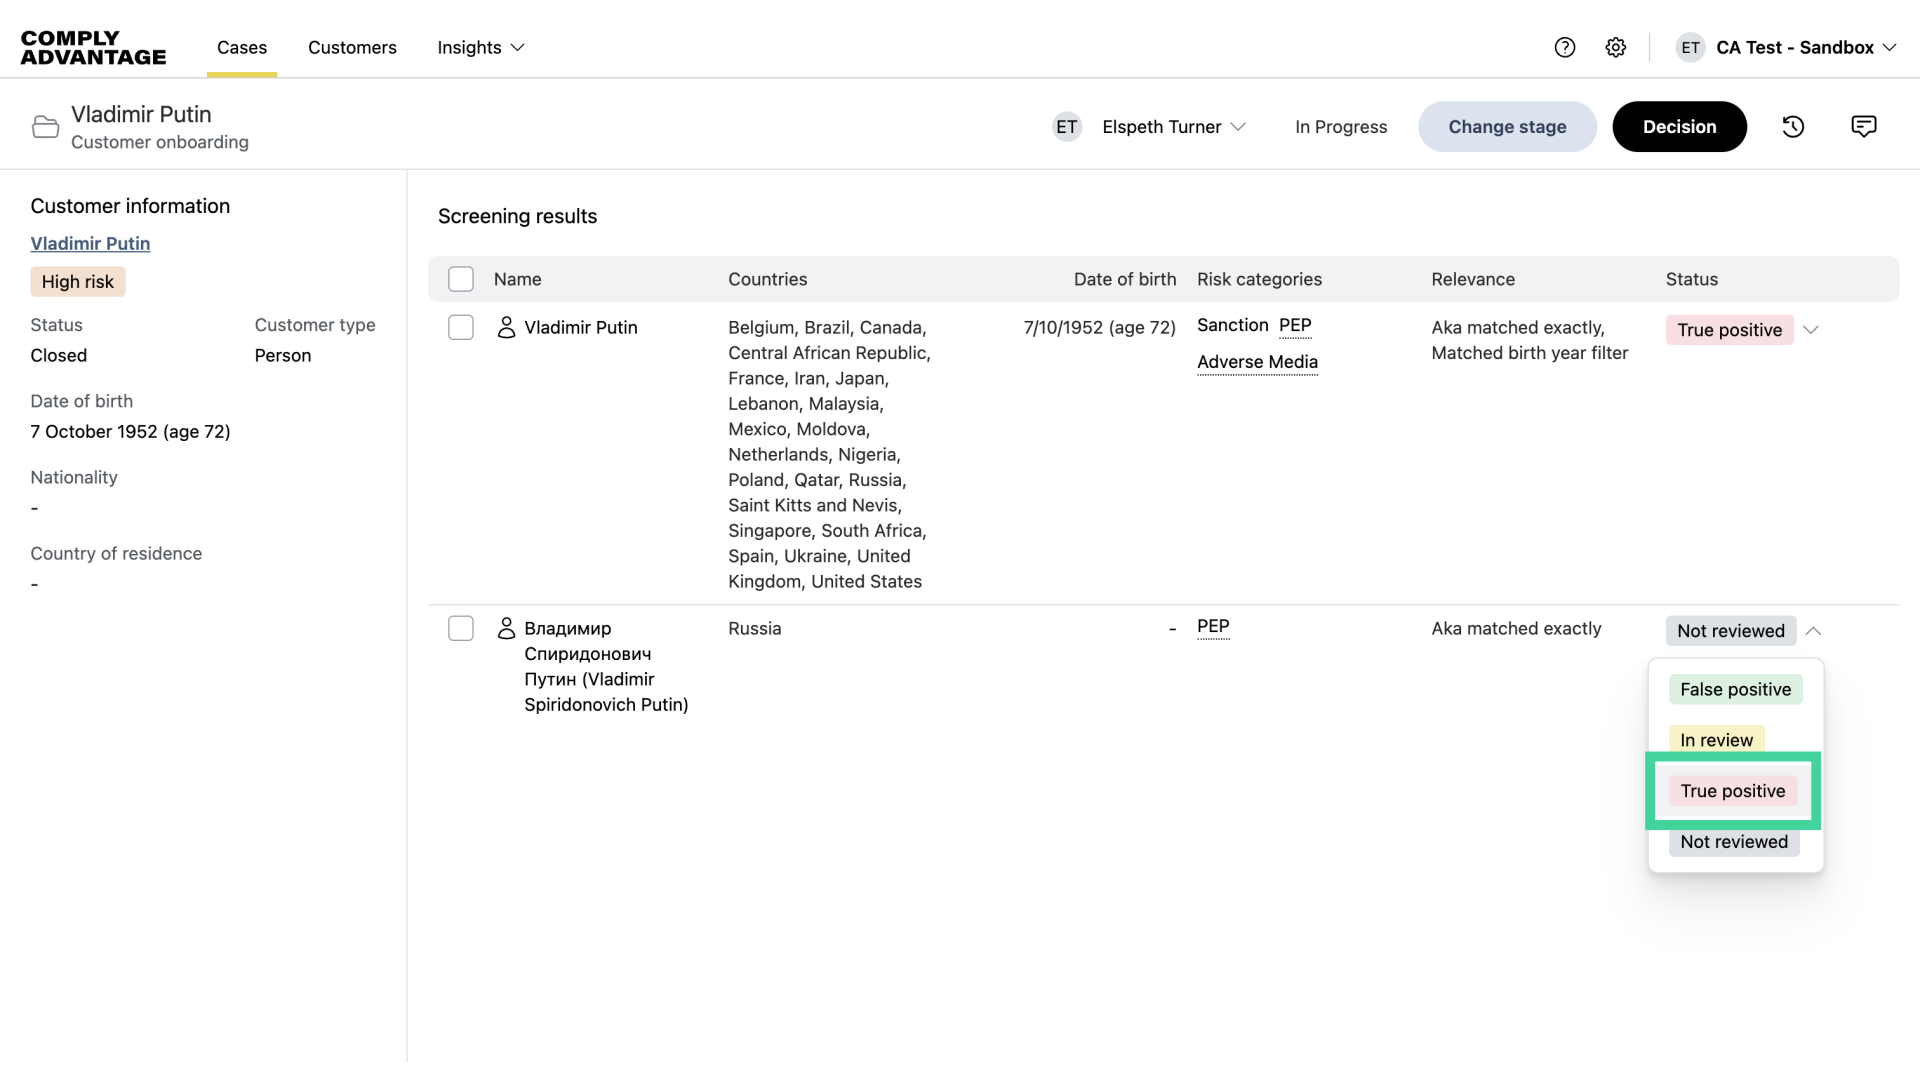
Task: Click the black Decision button
Action: tap(1679, 127)
